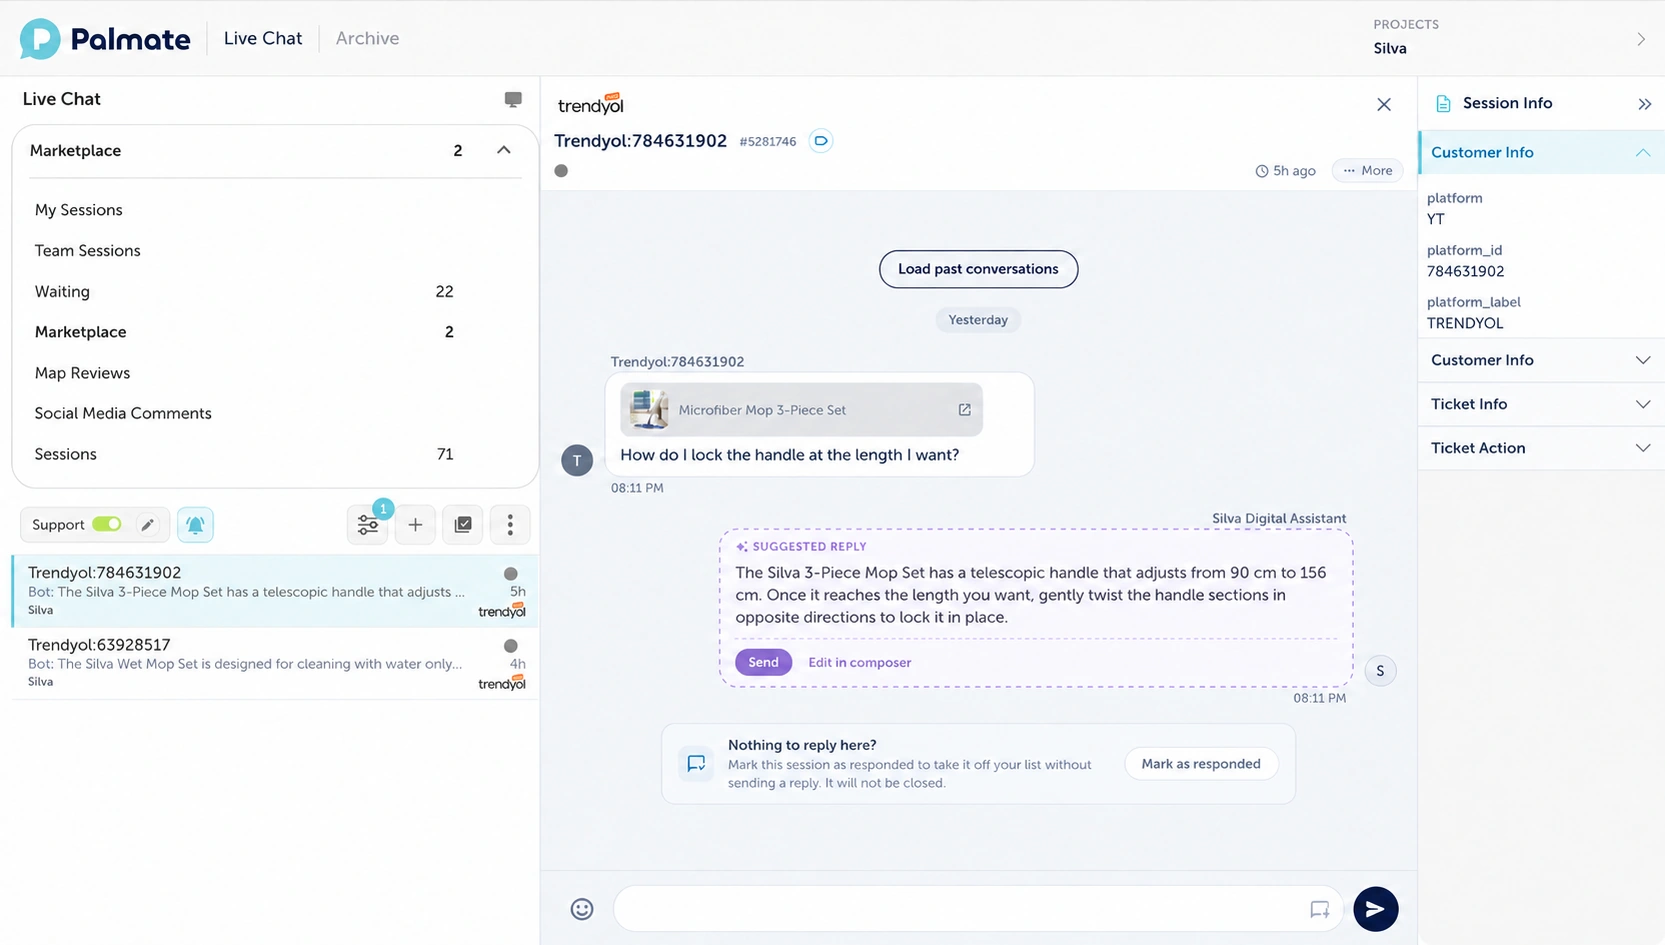This screenshot has width=1665, height=945.
Task: Click the canned replies icon in composer
Action: pyautogui.click(x=1320, y=909)
